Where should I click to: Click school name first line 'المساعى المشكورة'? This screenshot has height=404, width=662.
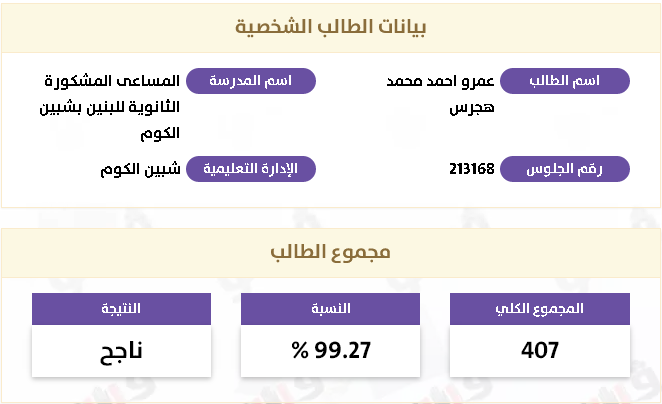pyautogui.click(x=114, y=81)
